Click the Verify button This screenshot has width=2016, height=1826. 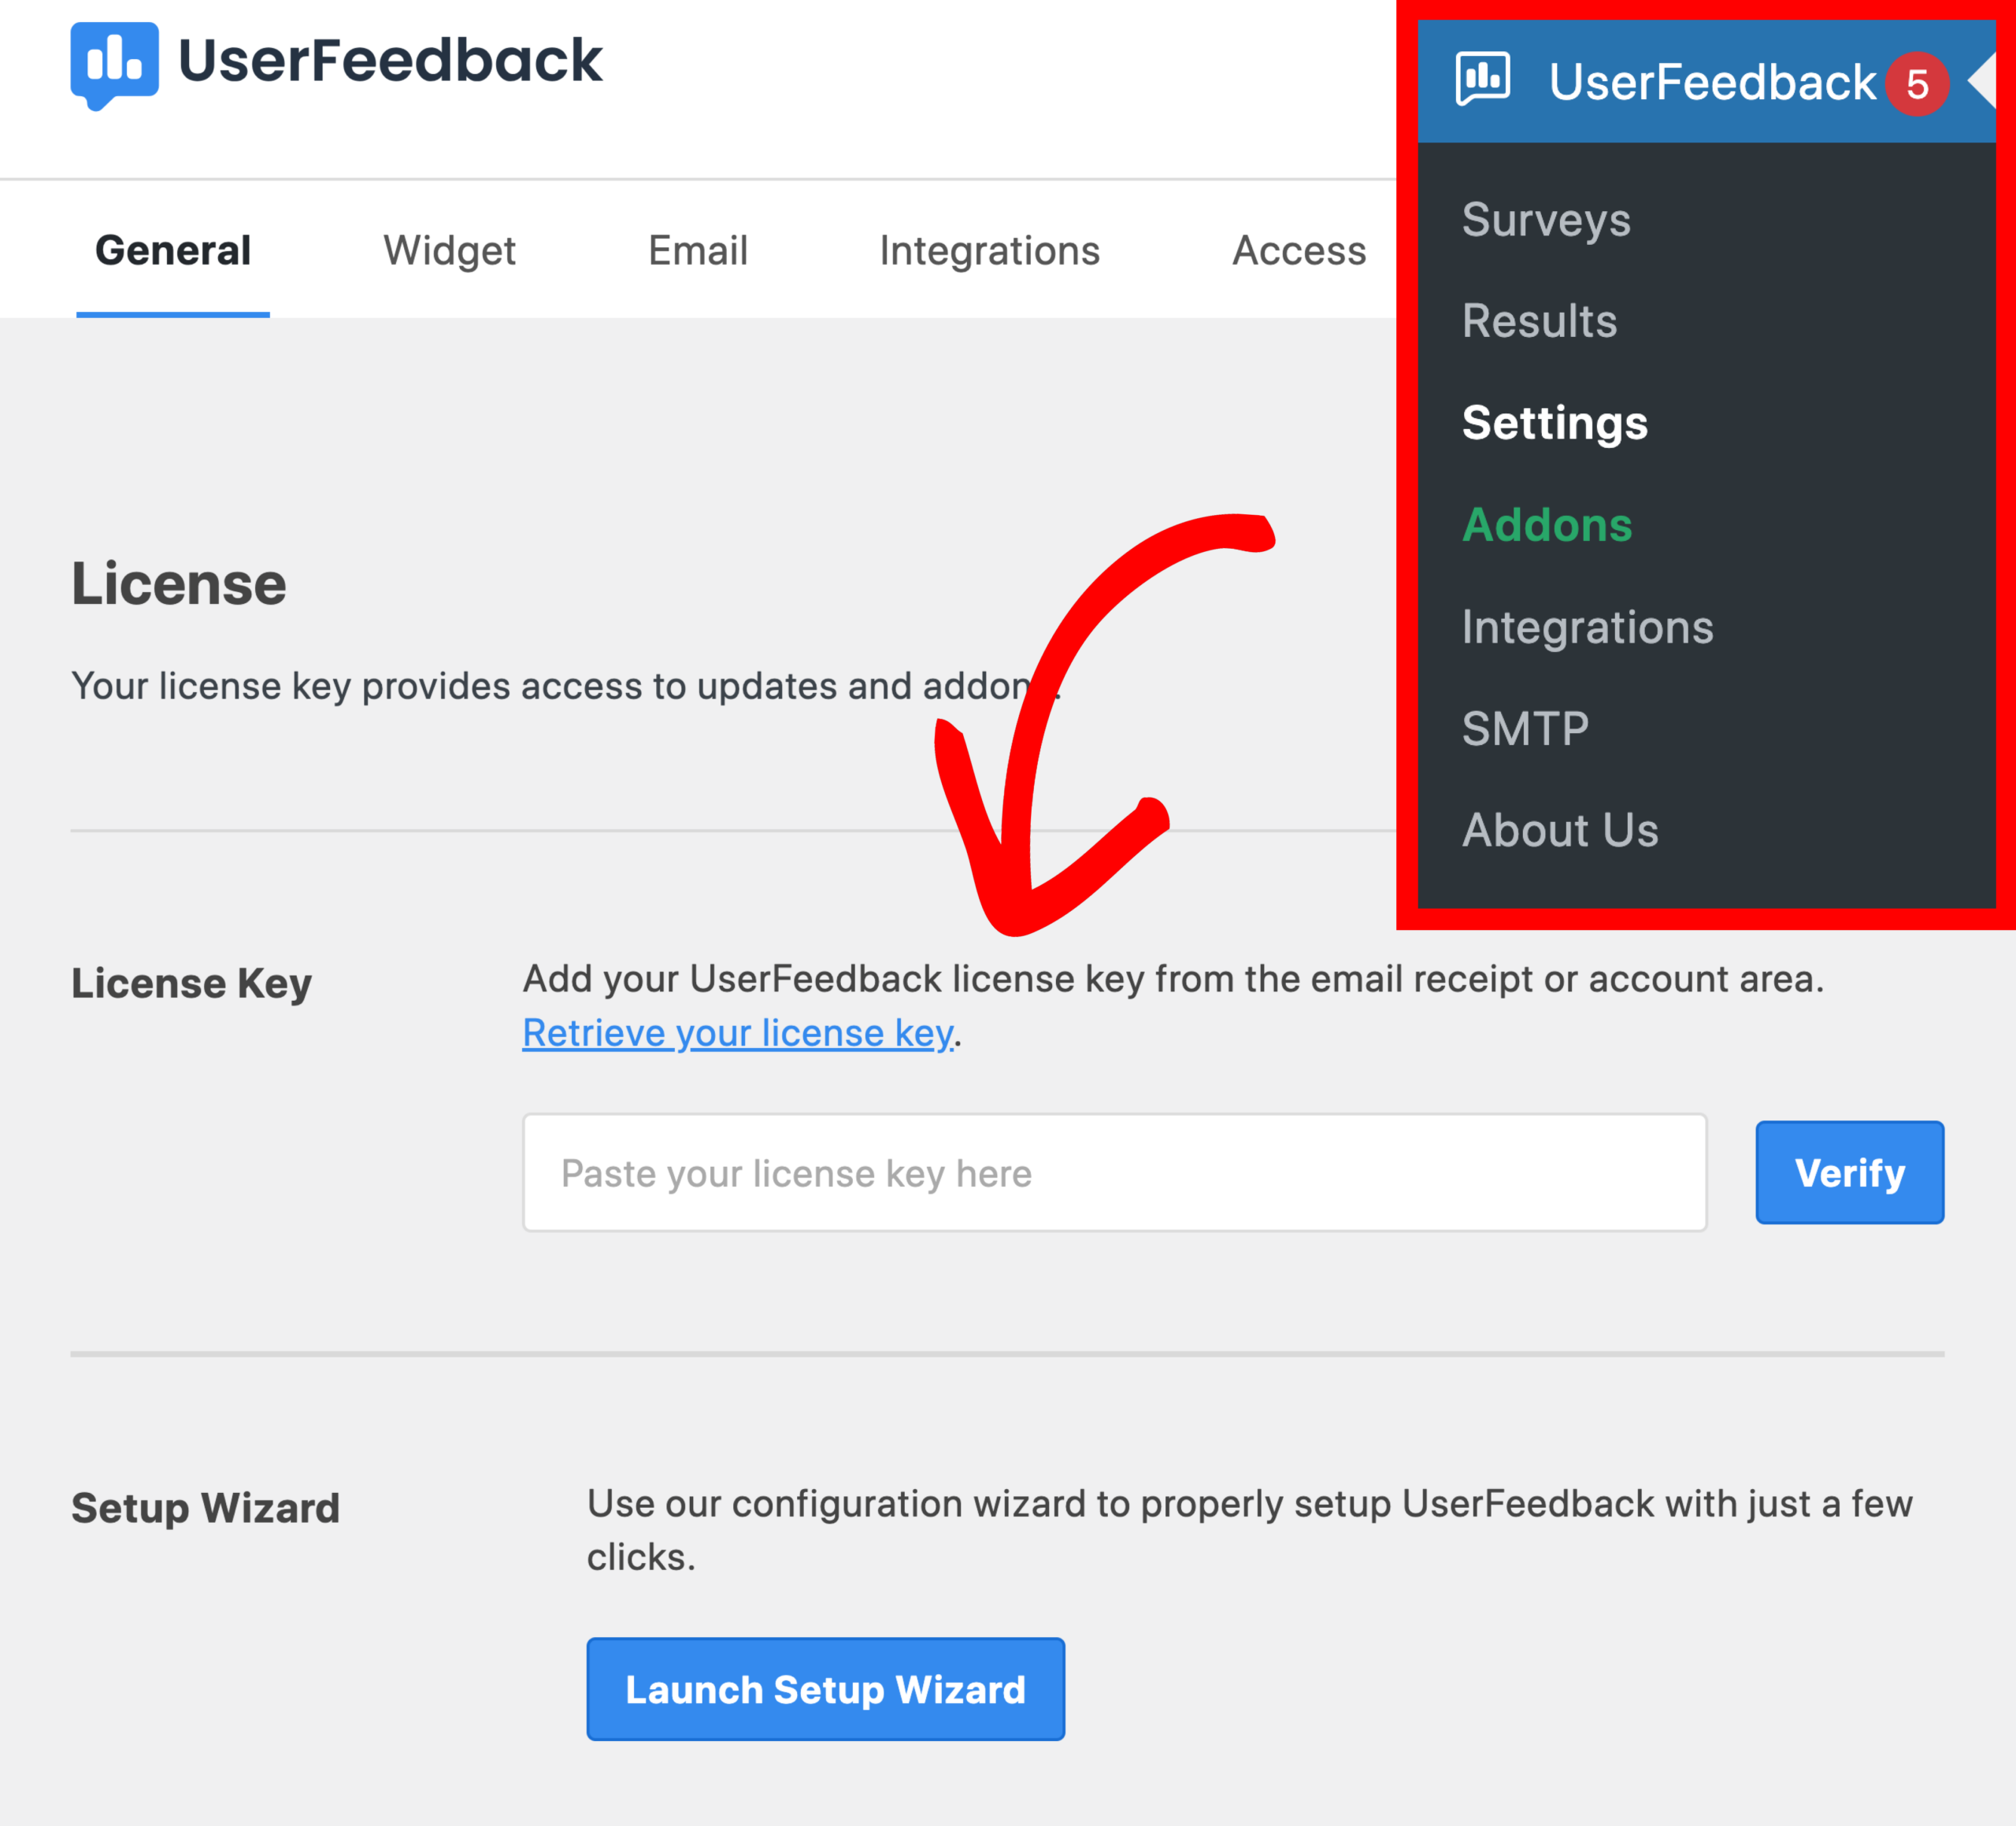point(1849,1173)
